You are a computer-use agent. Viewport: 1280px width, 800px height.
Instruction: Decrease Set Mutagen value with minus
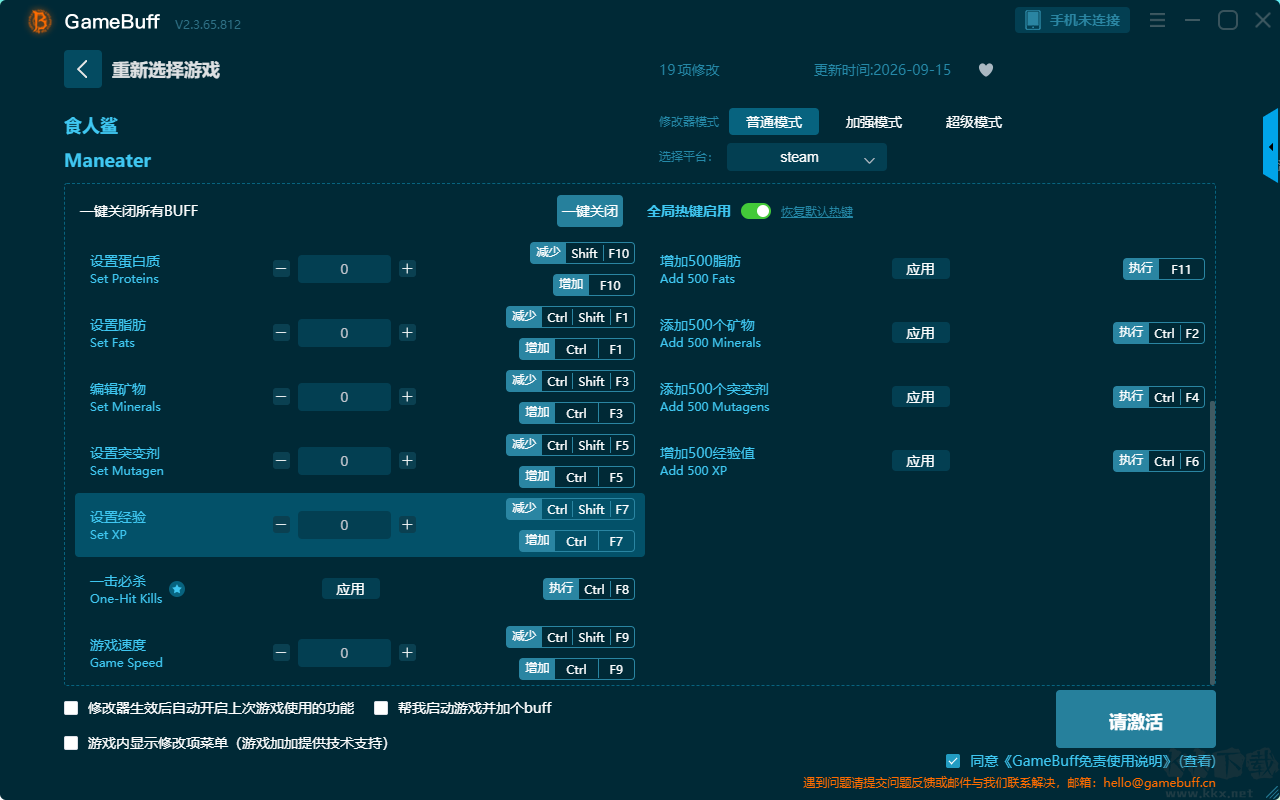pyautogui.click(x=281, y=461)
